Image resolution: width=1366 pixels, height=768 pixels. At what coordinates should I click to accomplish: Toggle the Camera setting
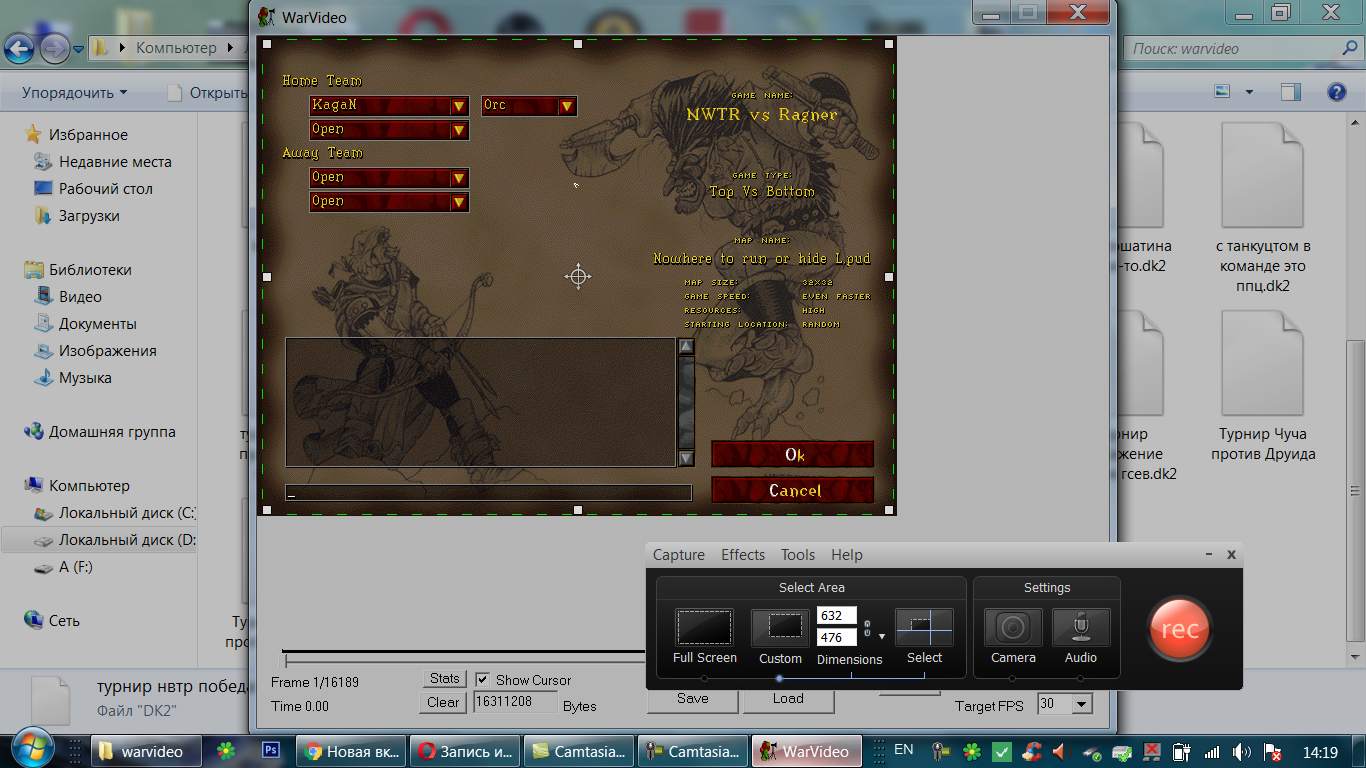(1013, 628)
